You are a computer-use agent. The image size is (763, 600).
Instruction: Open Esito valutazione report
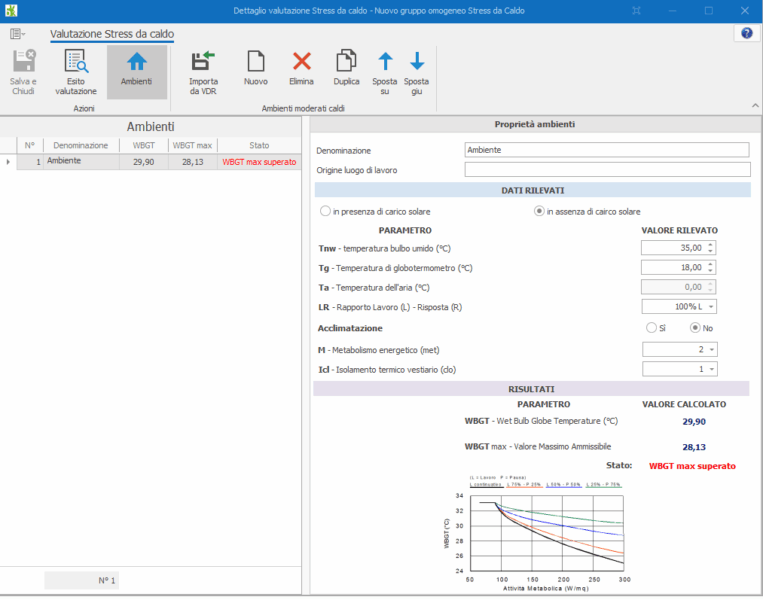pyautogui.click(x=76, y=72)
